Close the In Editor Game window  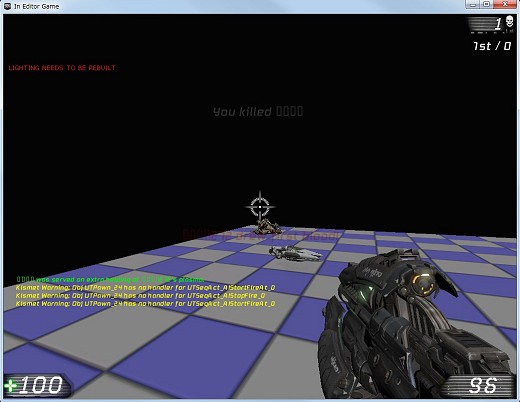(x=505, y=5)
